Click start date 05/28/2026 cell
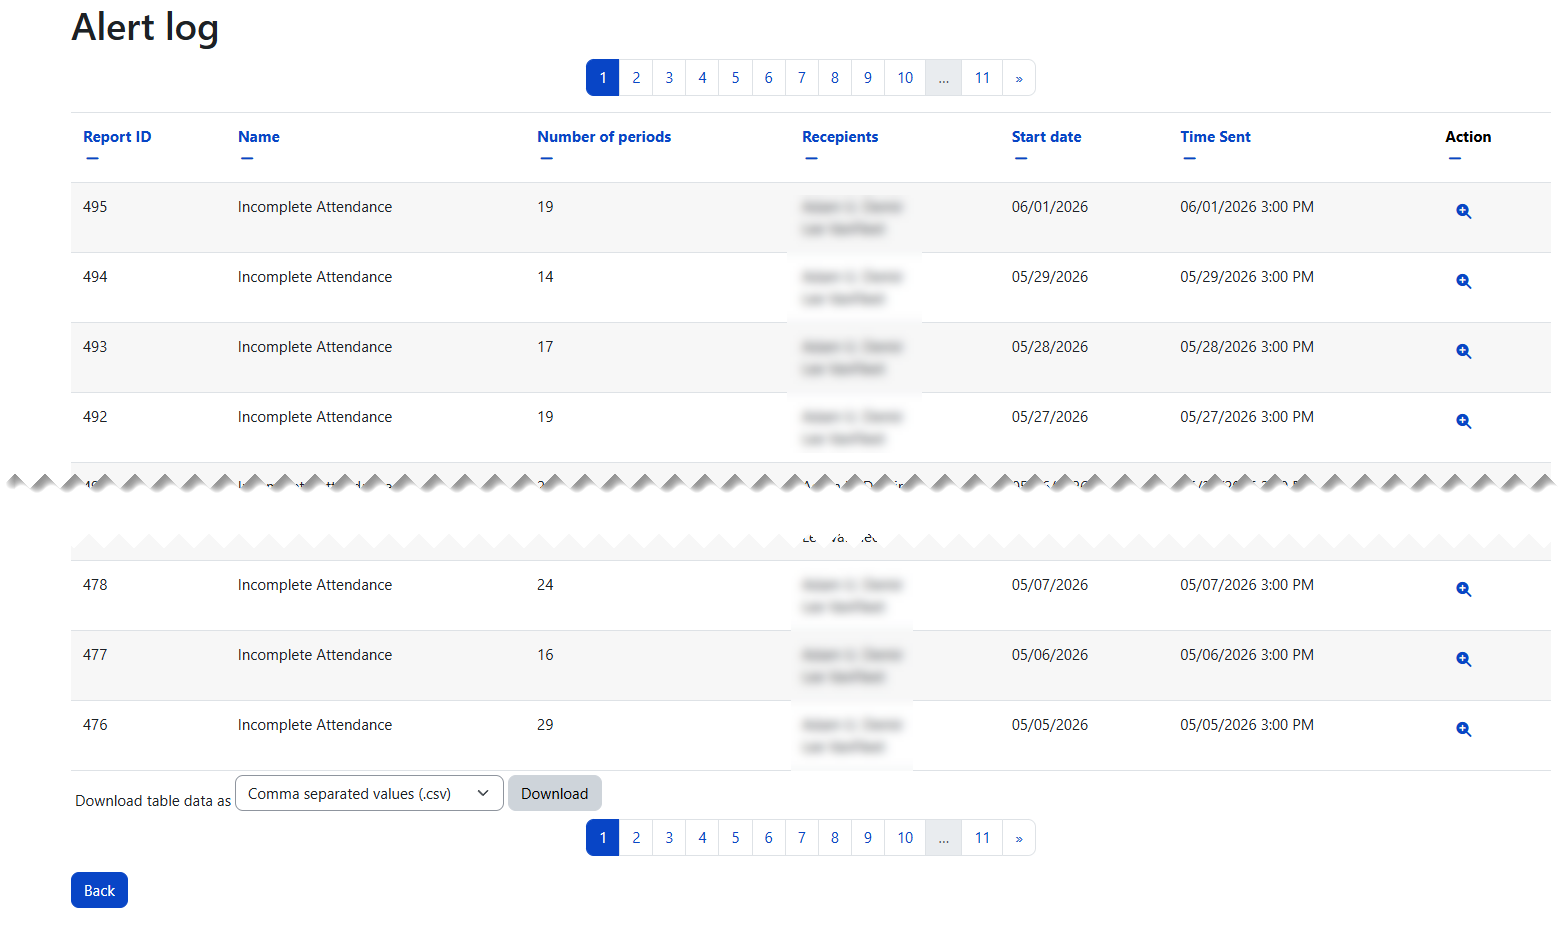The width and height of the screenshot is (1560, 940). (x=1049, y=347)
